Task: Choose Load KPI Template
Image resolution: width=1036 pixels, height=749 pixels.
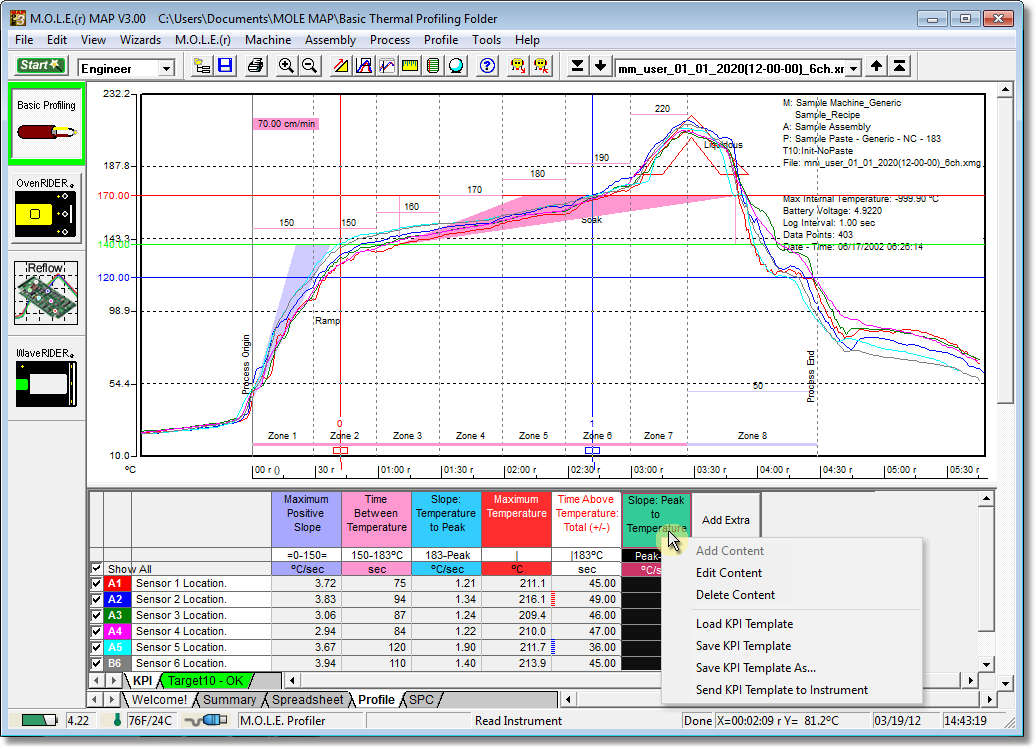Action: click(x=745, y=624)
